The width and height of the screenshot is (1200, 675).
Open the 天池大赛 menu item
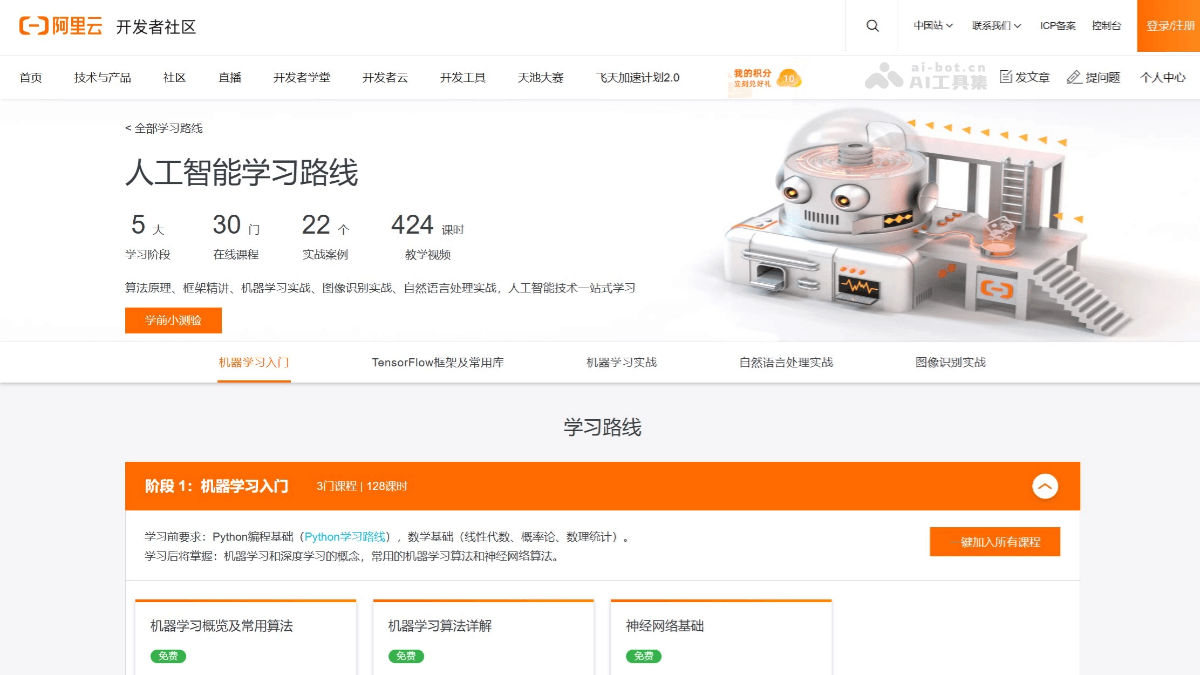[541, 76]
